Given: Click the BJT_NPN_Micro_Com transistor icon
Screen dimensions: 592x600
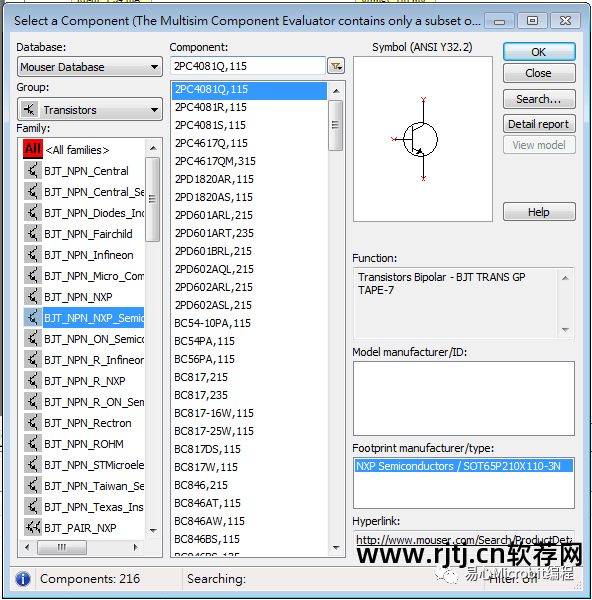Looking at the screenshot, I should [x=33, y=276].
